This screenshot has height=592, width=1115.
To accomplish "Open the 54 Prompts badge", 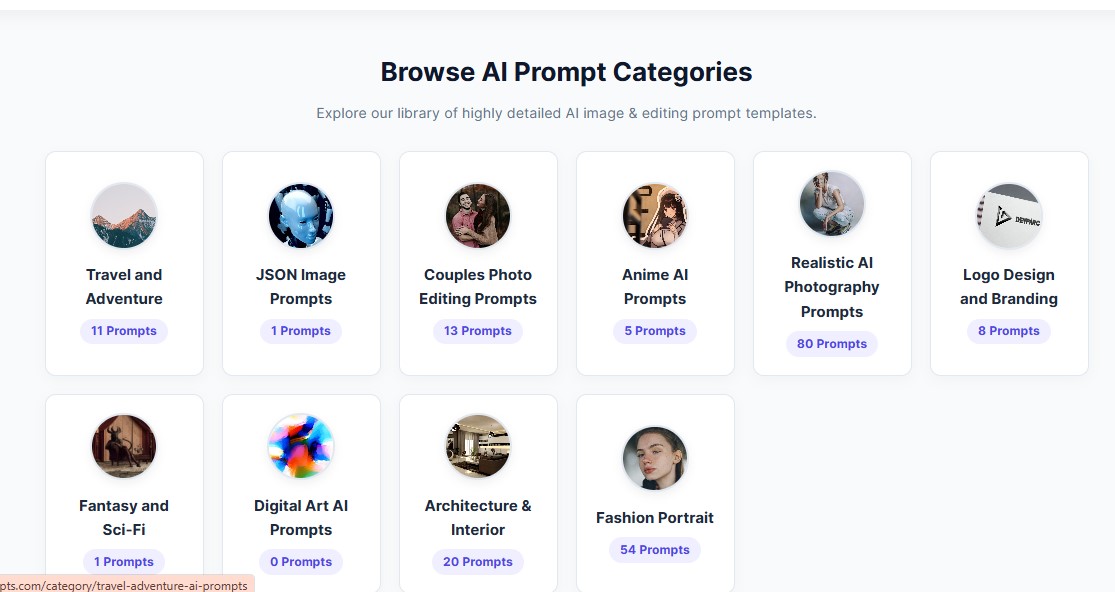I will (655, 550).
